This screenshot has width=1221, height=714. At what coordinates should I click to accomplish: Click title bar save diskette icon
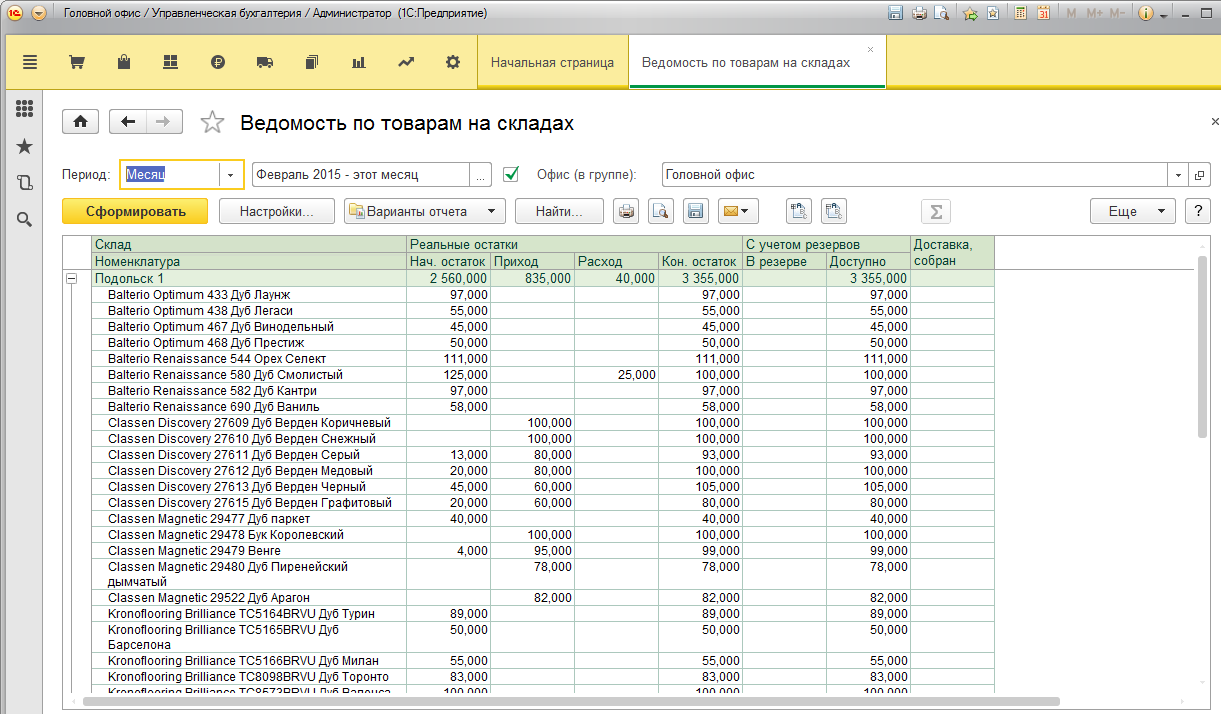click(896, 14)
